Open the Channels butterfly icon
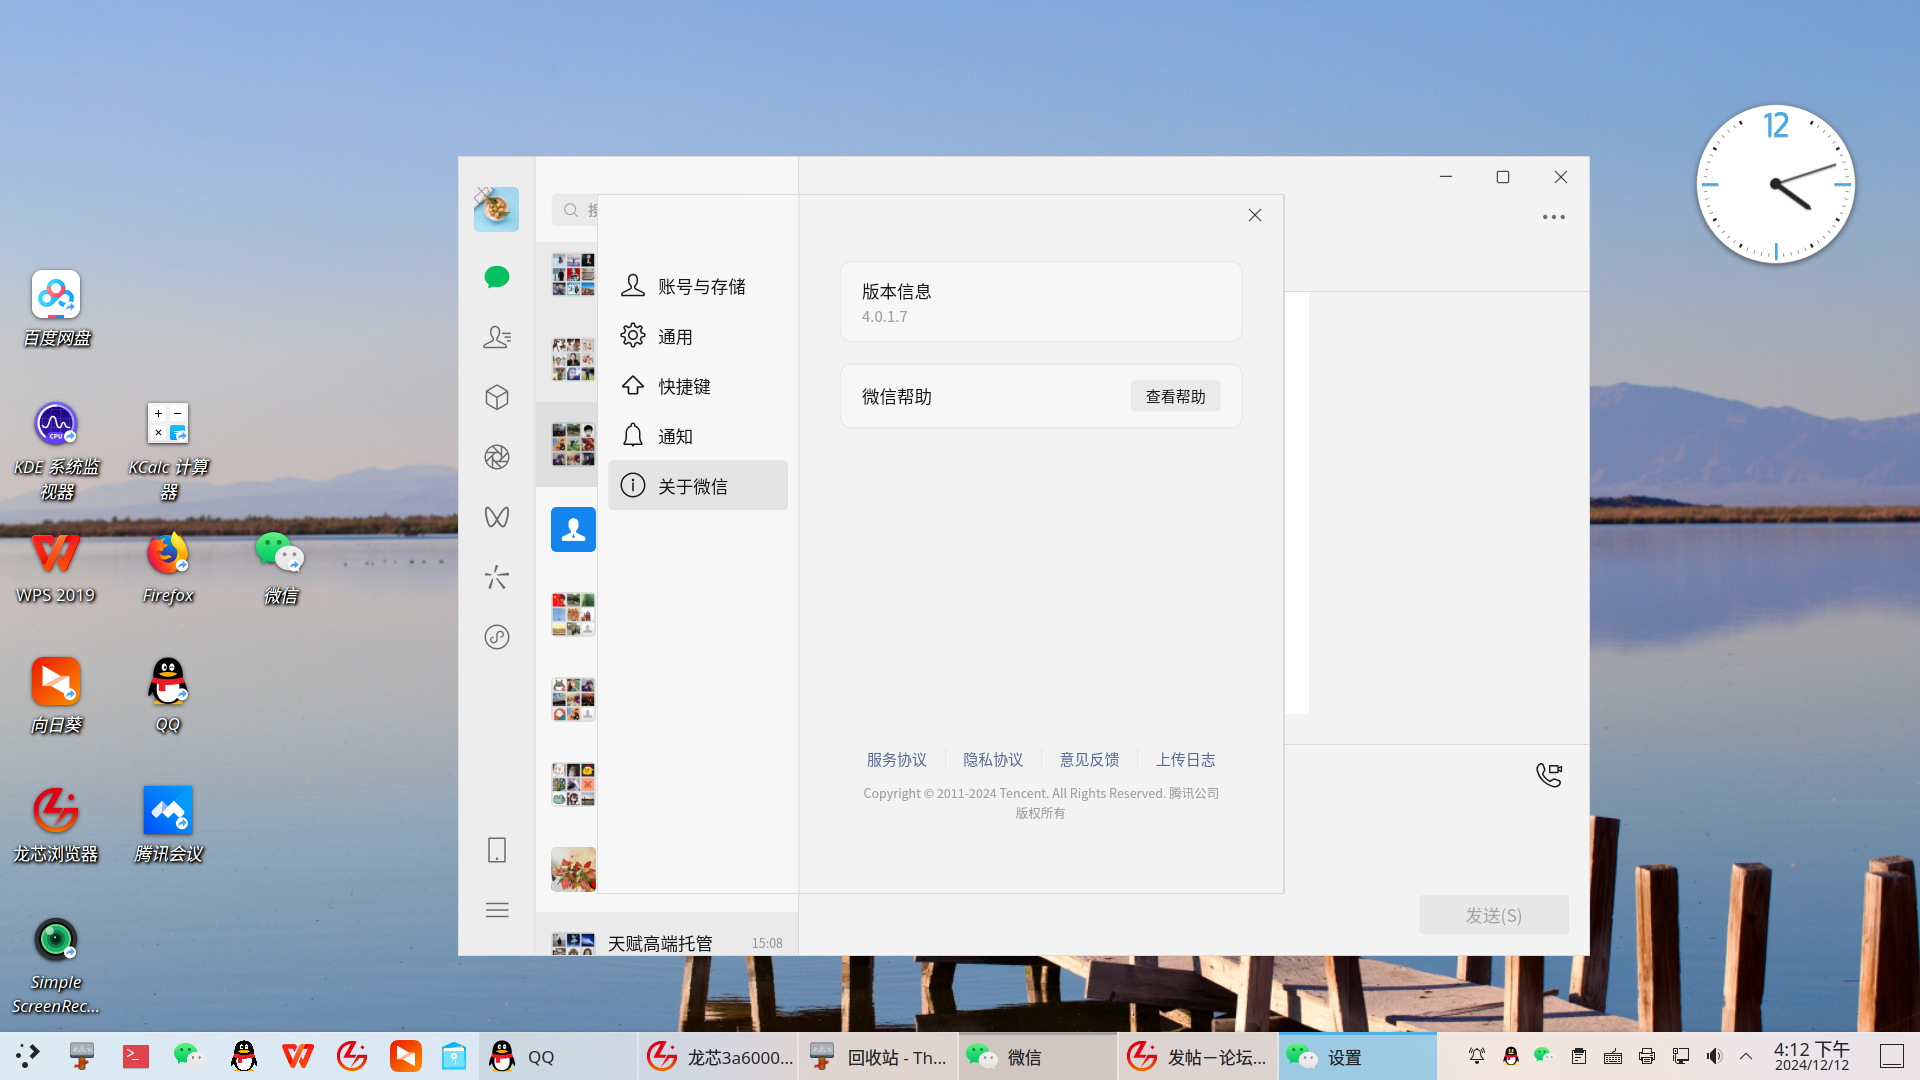This screenshot has height=1080, width=1920. (497, 517)
